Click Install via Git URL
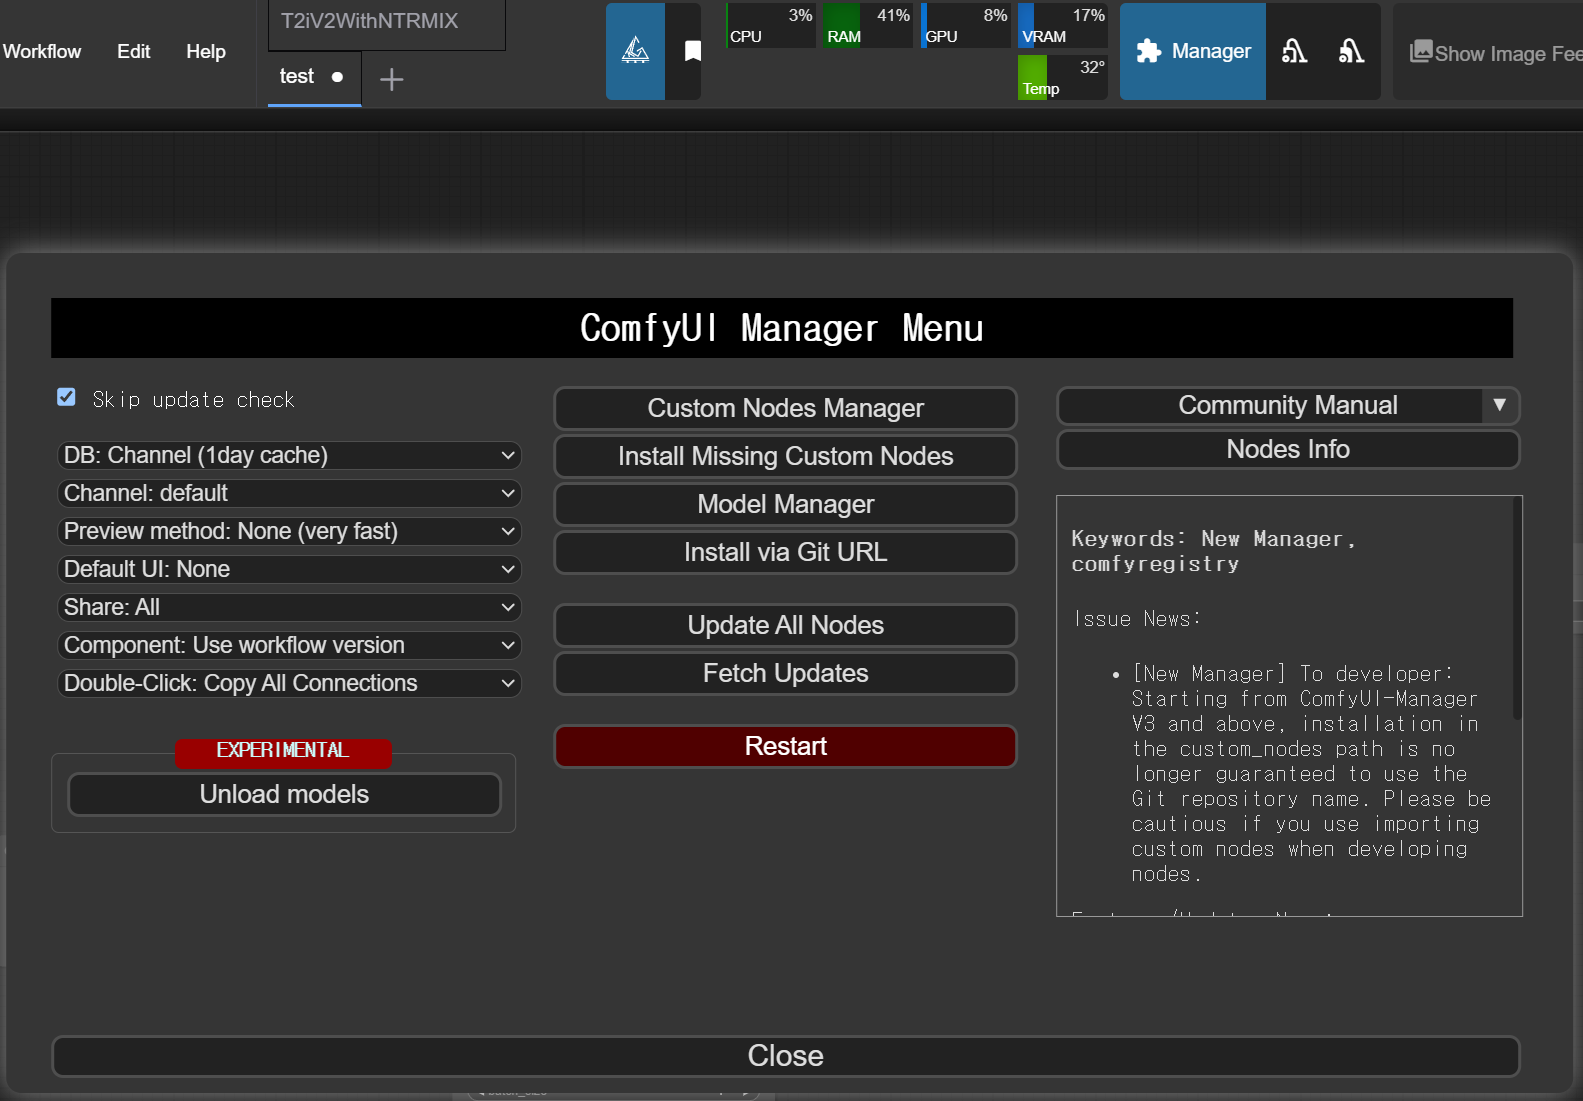Viewport: 1583px width, 1101px height. (785, 552)
